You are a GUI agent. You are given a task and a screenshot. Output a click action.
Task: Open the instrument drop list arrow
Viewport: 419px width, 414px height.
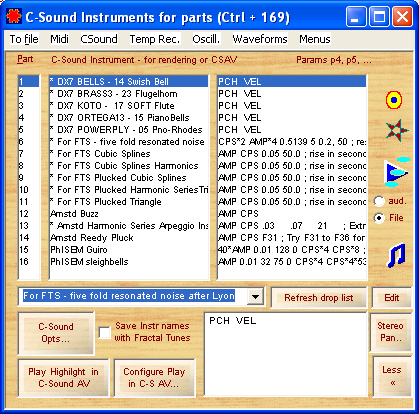pos(255,296)
